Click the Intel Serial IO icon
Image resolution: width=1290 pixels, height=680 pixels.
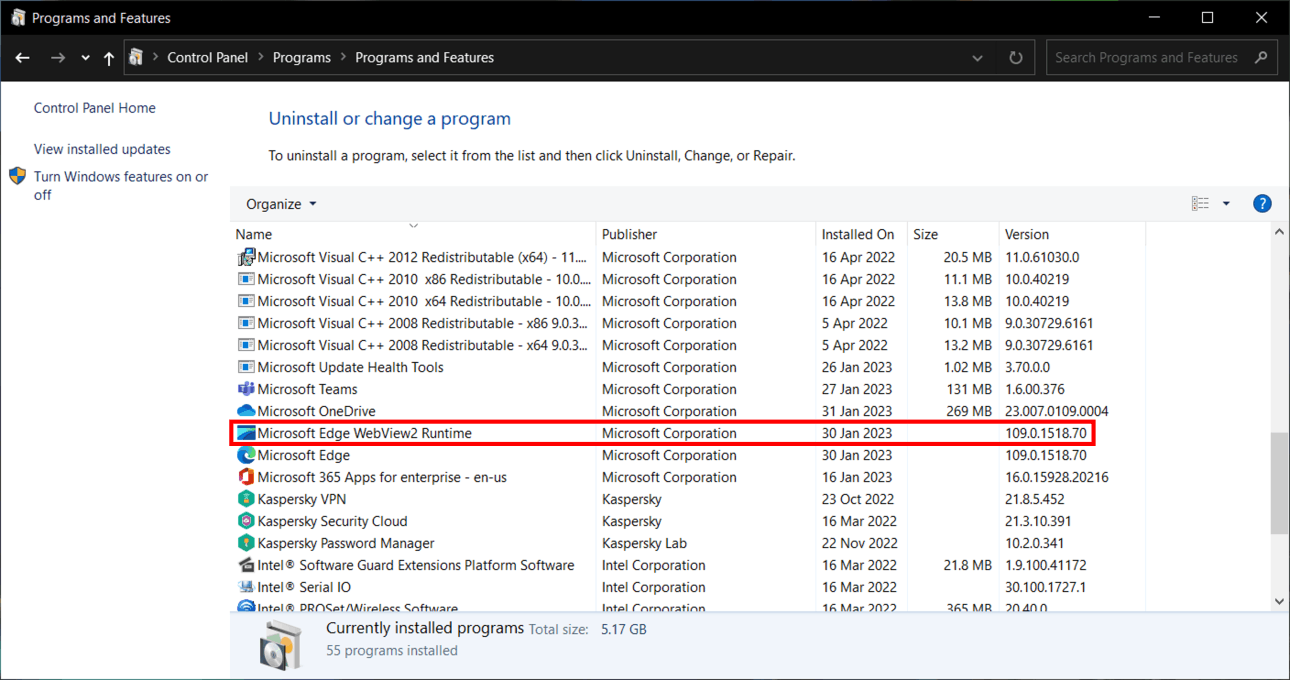pos(246,587)
